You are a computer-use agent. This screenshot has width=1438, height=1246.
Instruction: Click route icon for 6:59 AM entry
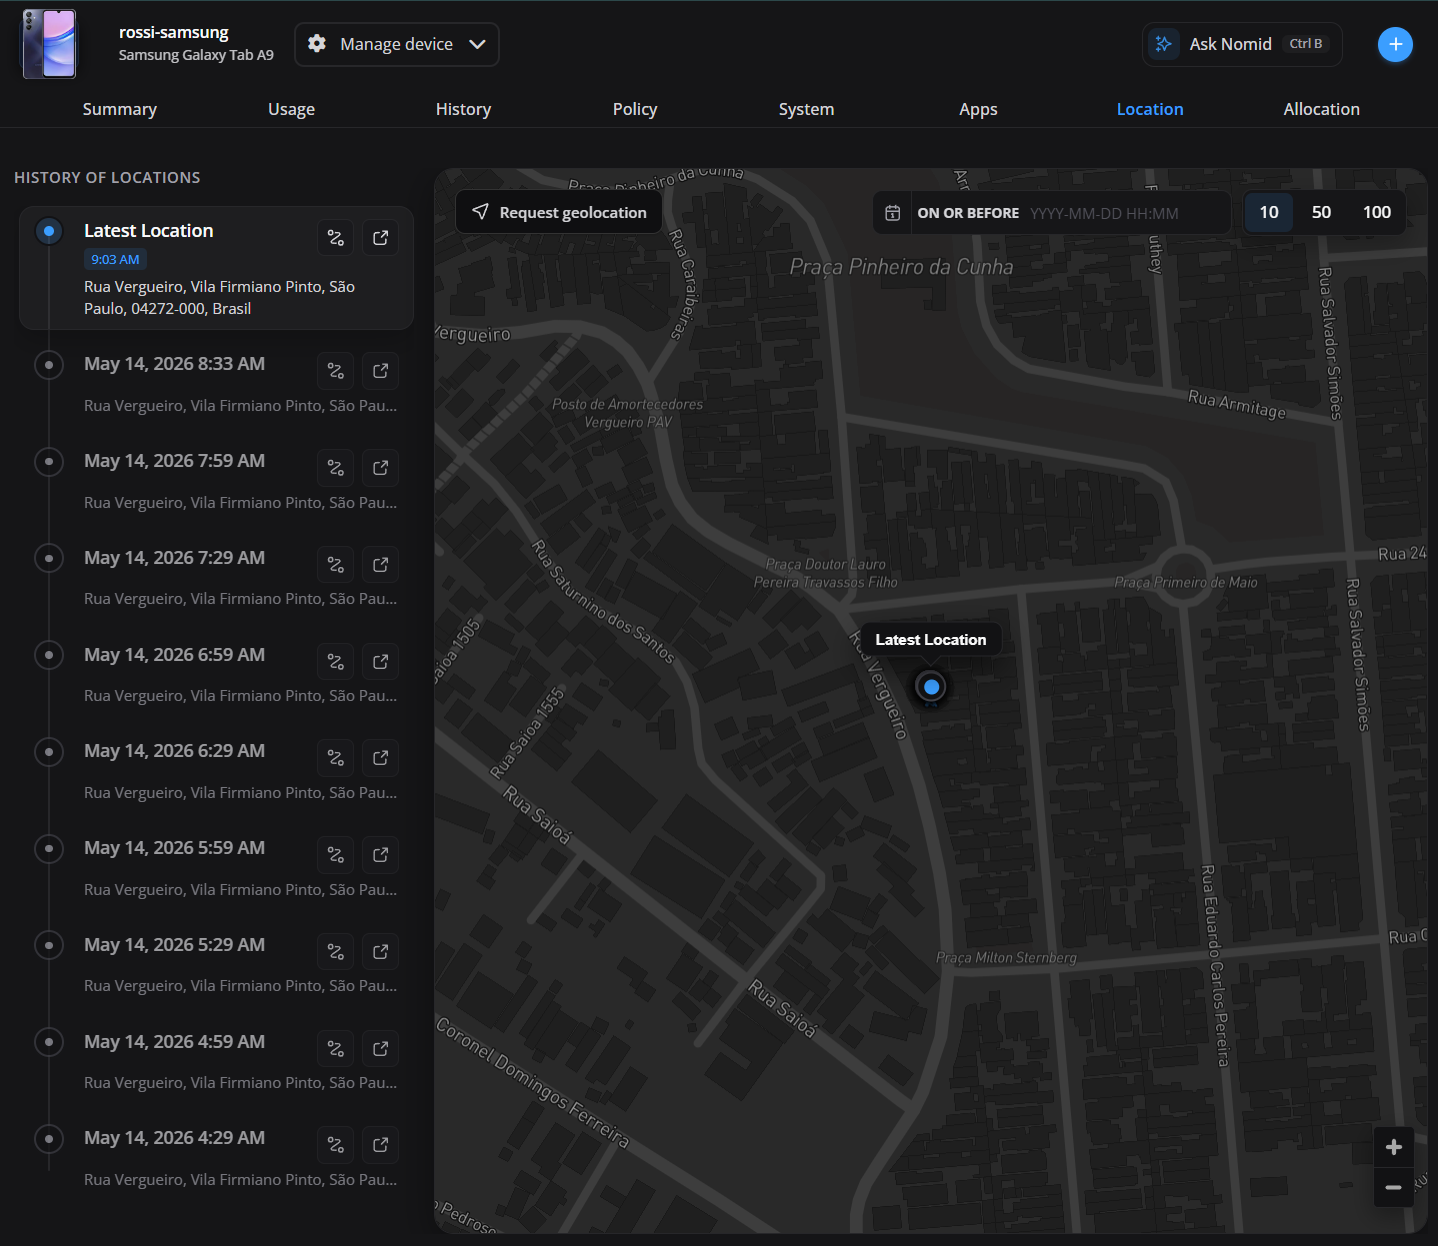[336, 662]
